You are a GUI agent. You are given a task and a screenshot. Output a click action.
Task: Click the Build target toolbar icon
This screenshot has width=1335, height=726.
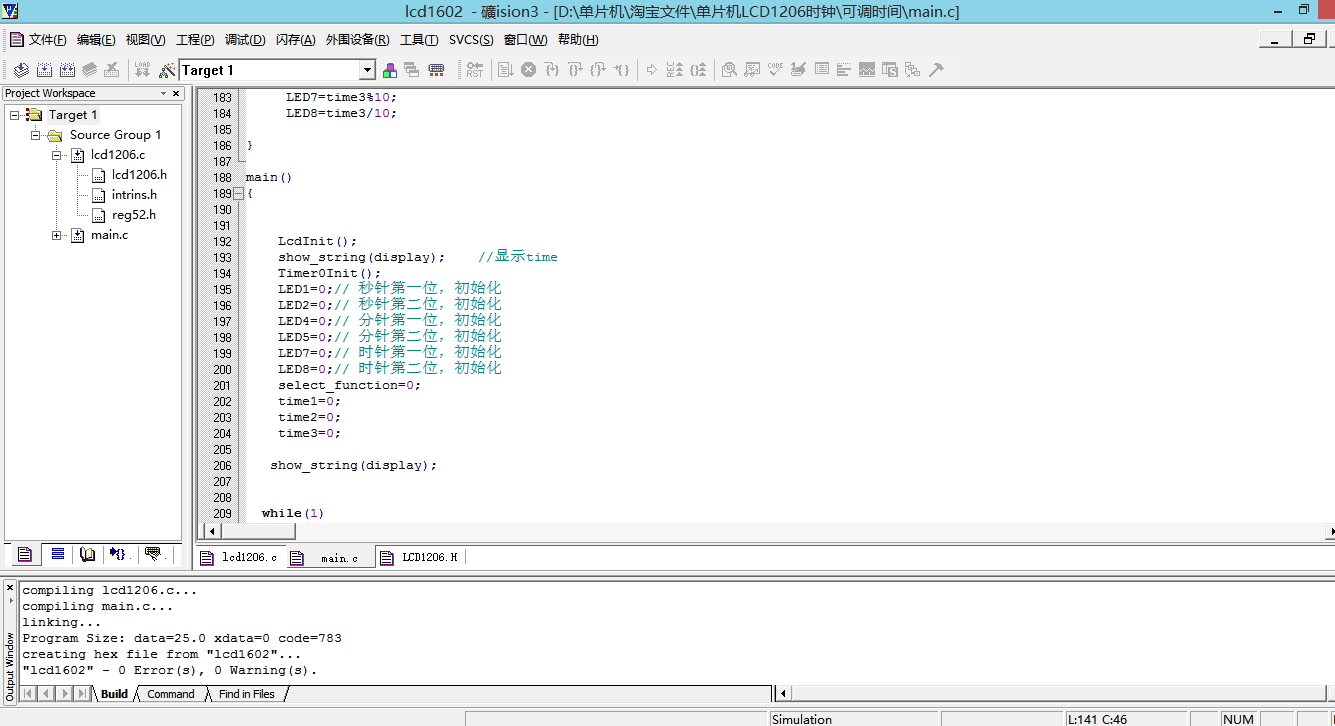44,70
